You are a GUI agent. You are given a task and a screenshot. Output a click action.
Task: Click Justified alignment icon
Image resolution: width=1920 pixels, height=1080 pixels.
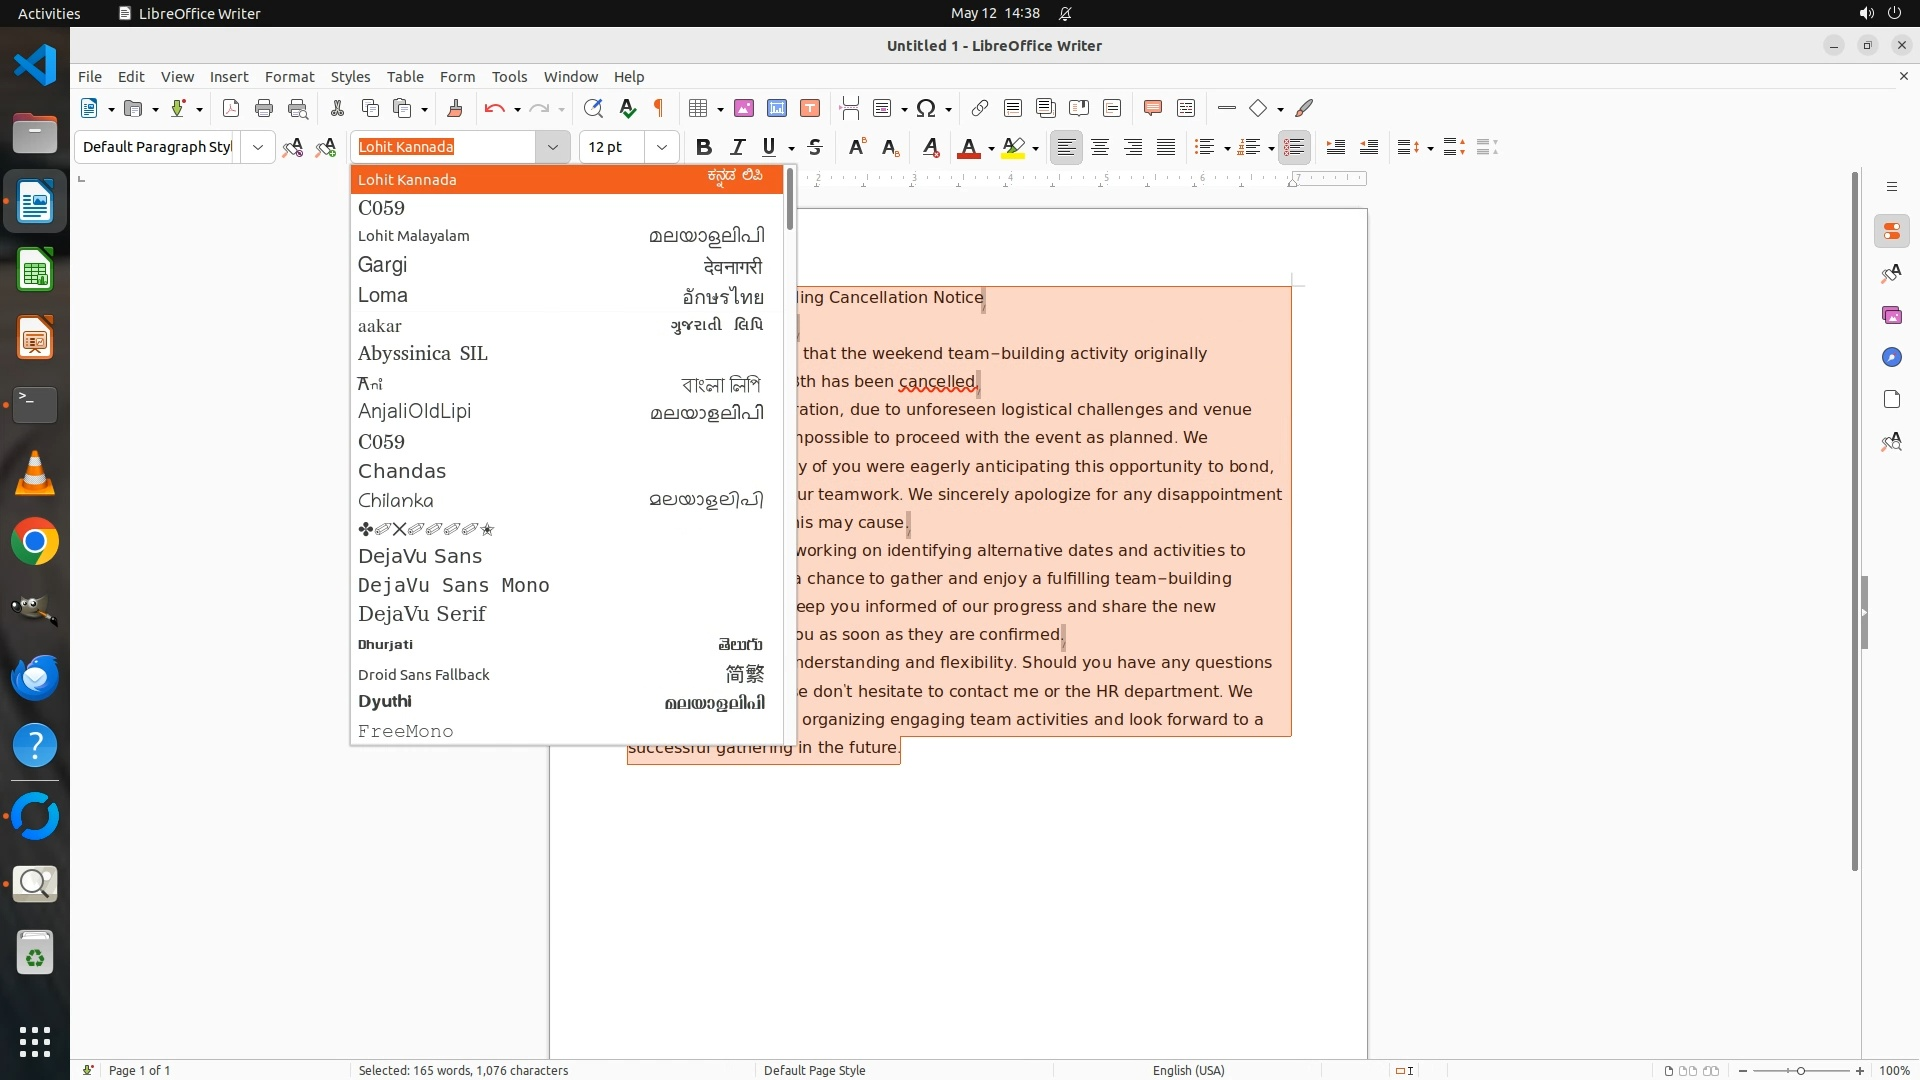coord(1166,147)
